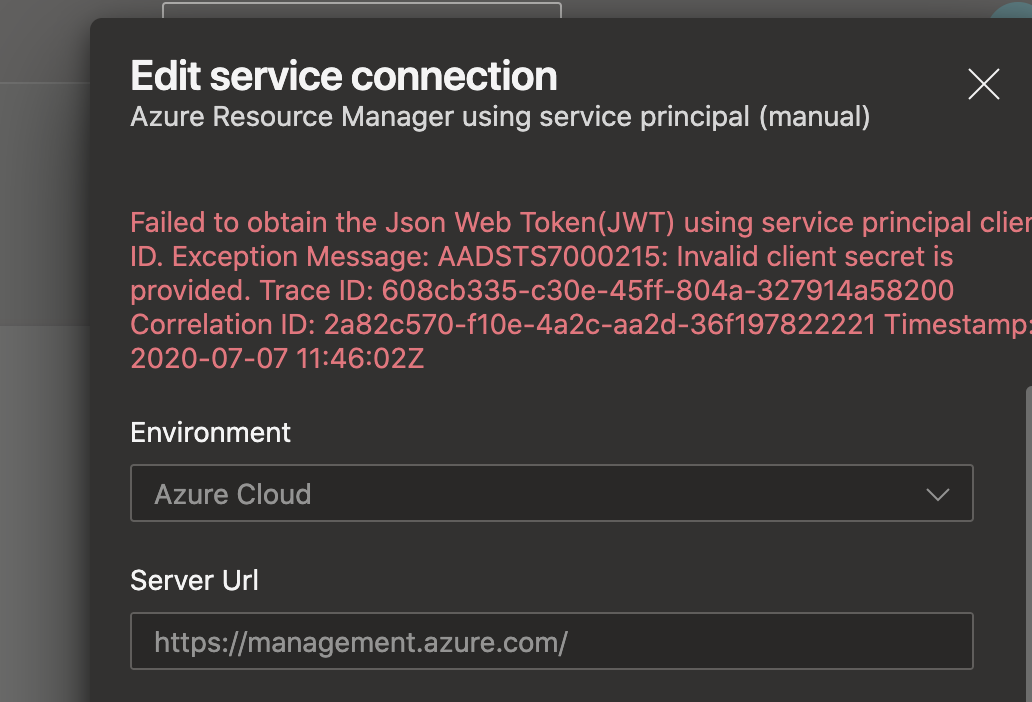Click the Server Url field label
The width and height of the screenshot is (1032, 702).
(194, 580)
